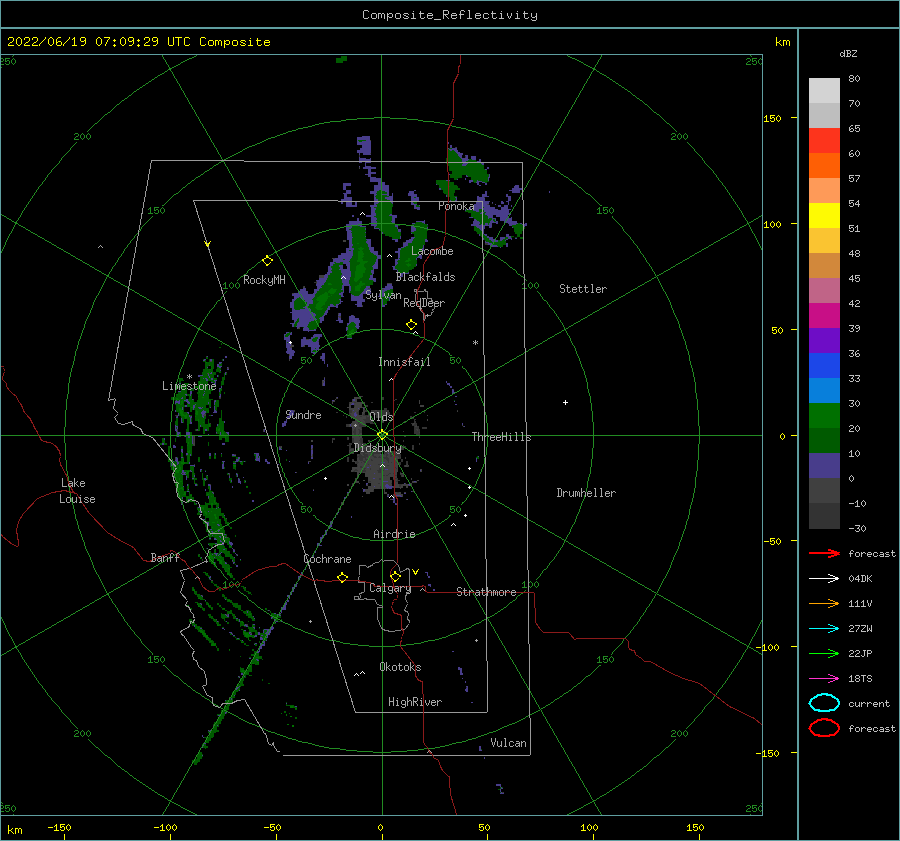This screenshot has width=900, height=841.
Task: Click the cyan 'current' ellipse icon
Action: (824, 703)
